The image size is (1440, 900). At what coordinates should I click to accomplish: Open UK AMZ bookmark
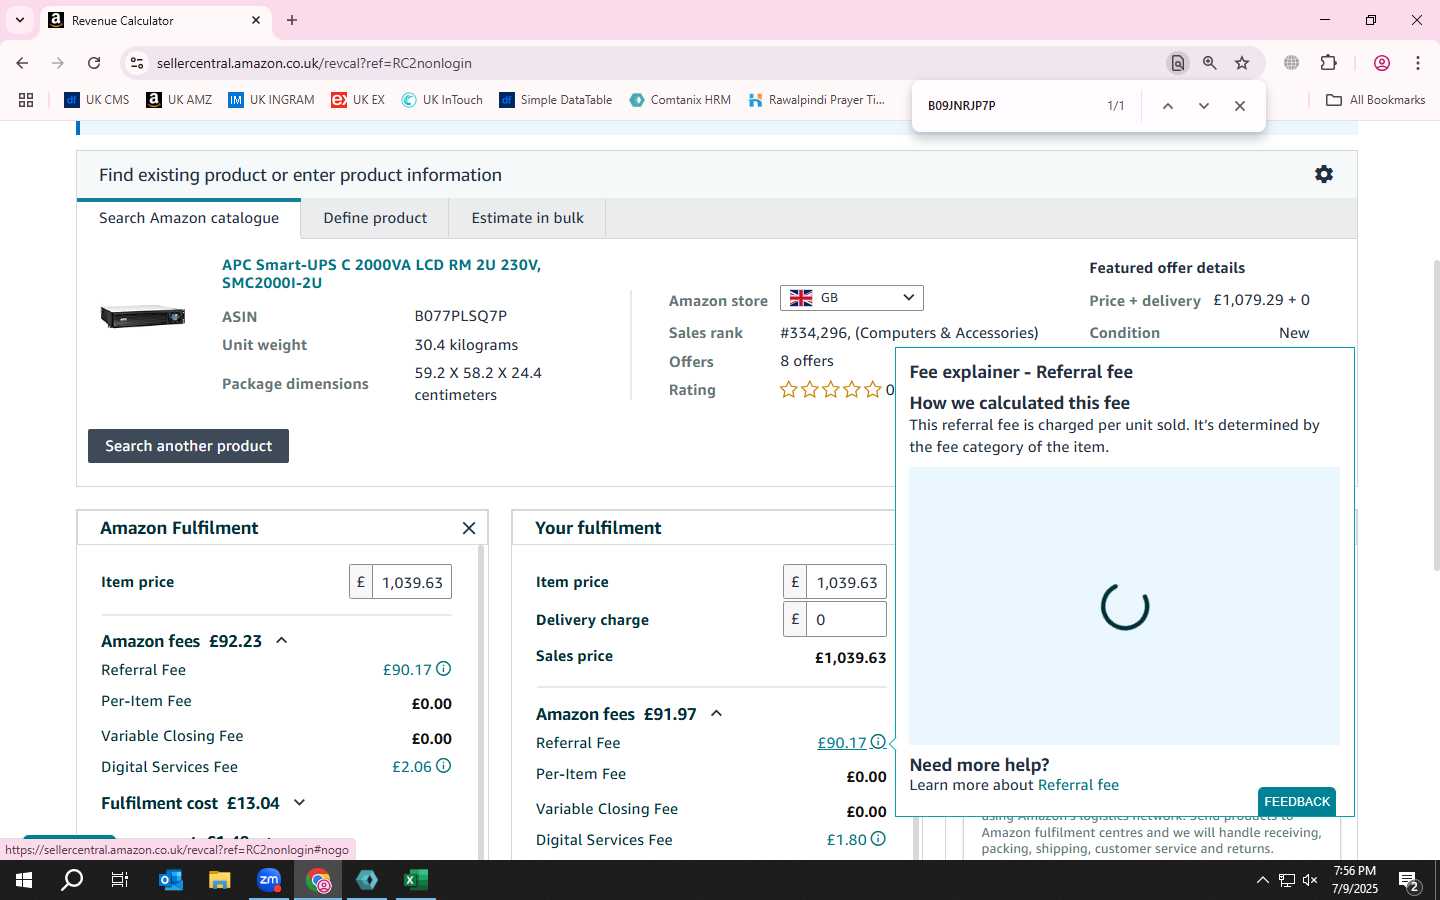[179, 100]
